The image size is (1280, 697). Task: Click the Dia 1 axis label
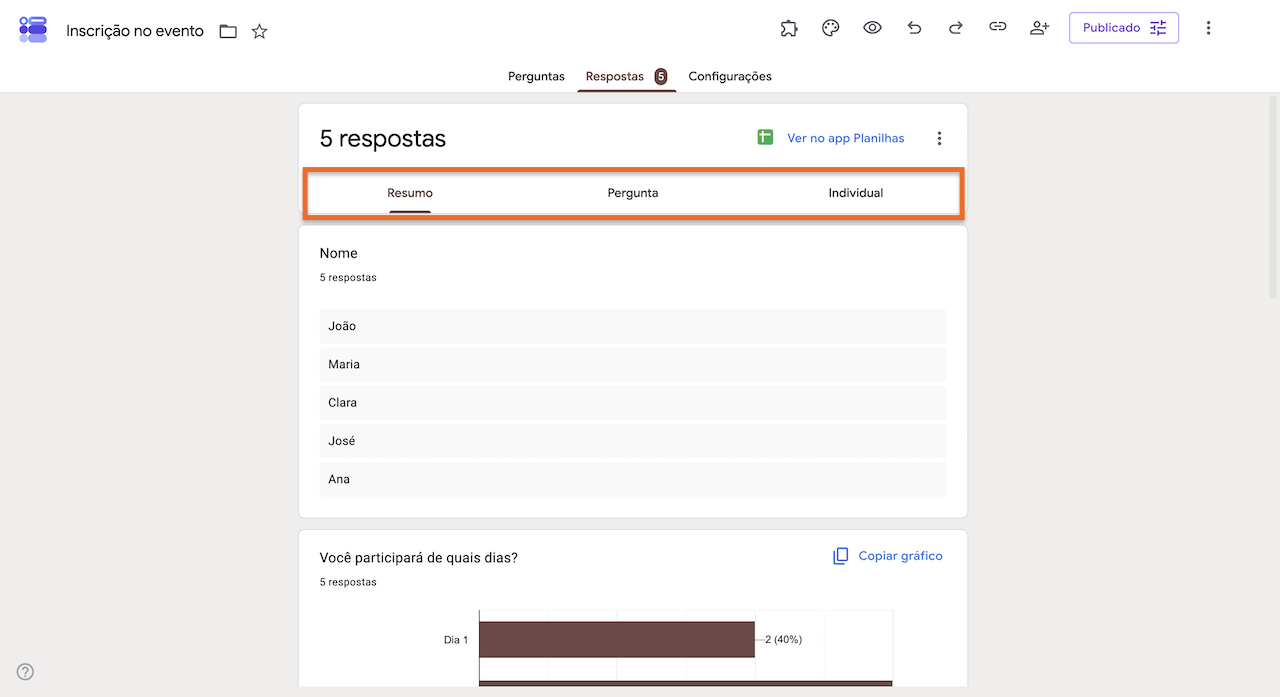(x=456, y=639)
